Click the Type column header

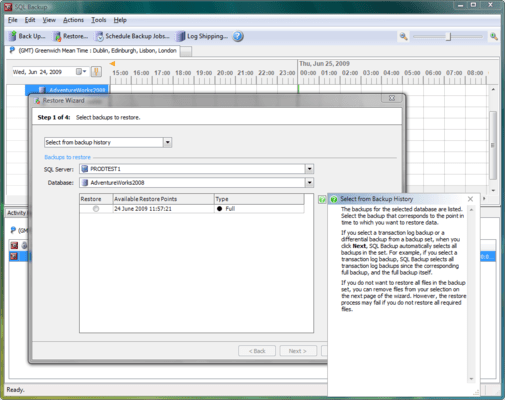[x=259, y=199]
